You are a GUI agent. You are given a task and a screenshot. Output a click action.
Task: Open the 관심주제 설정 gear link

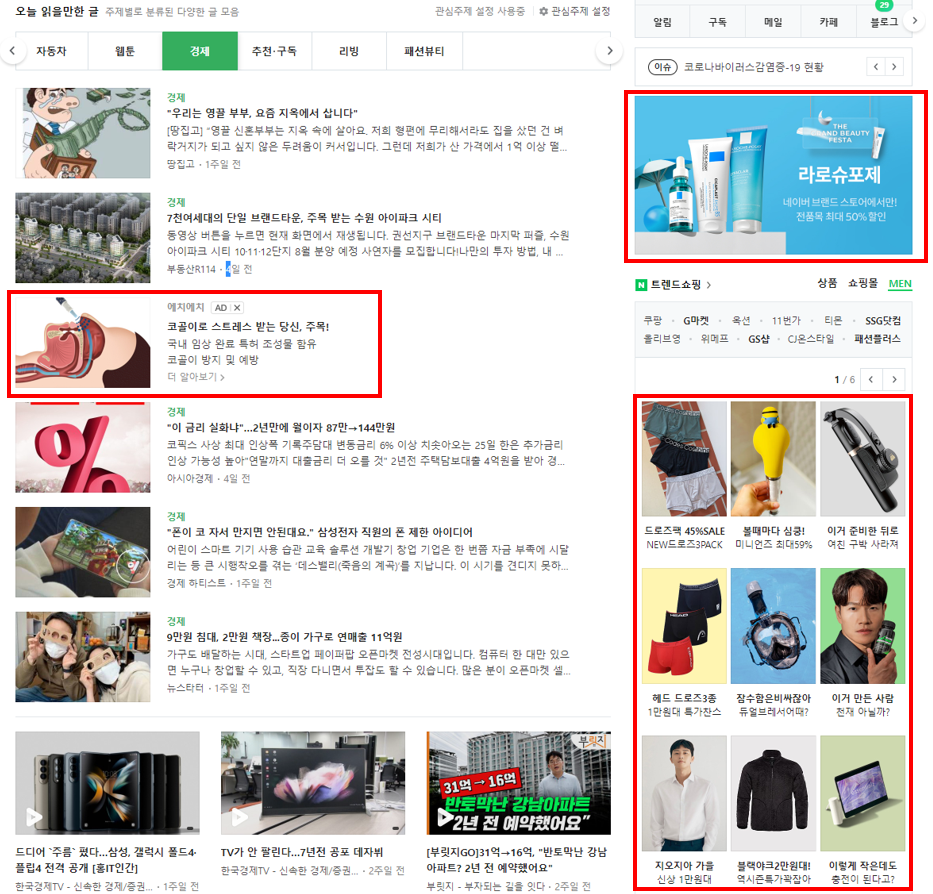coord(574,11)
